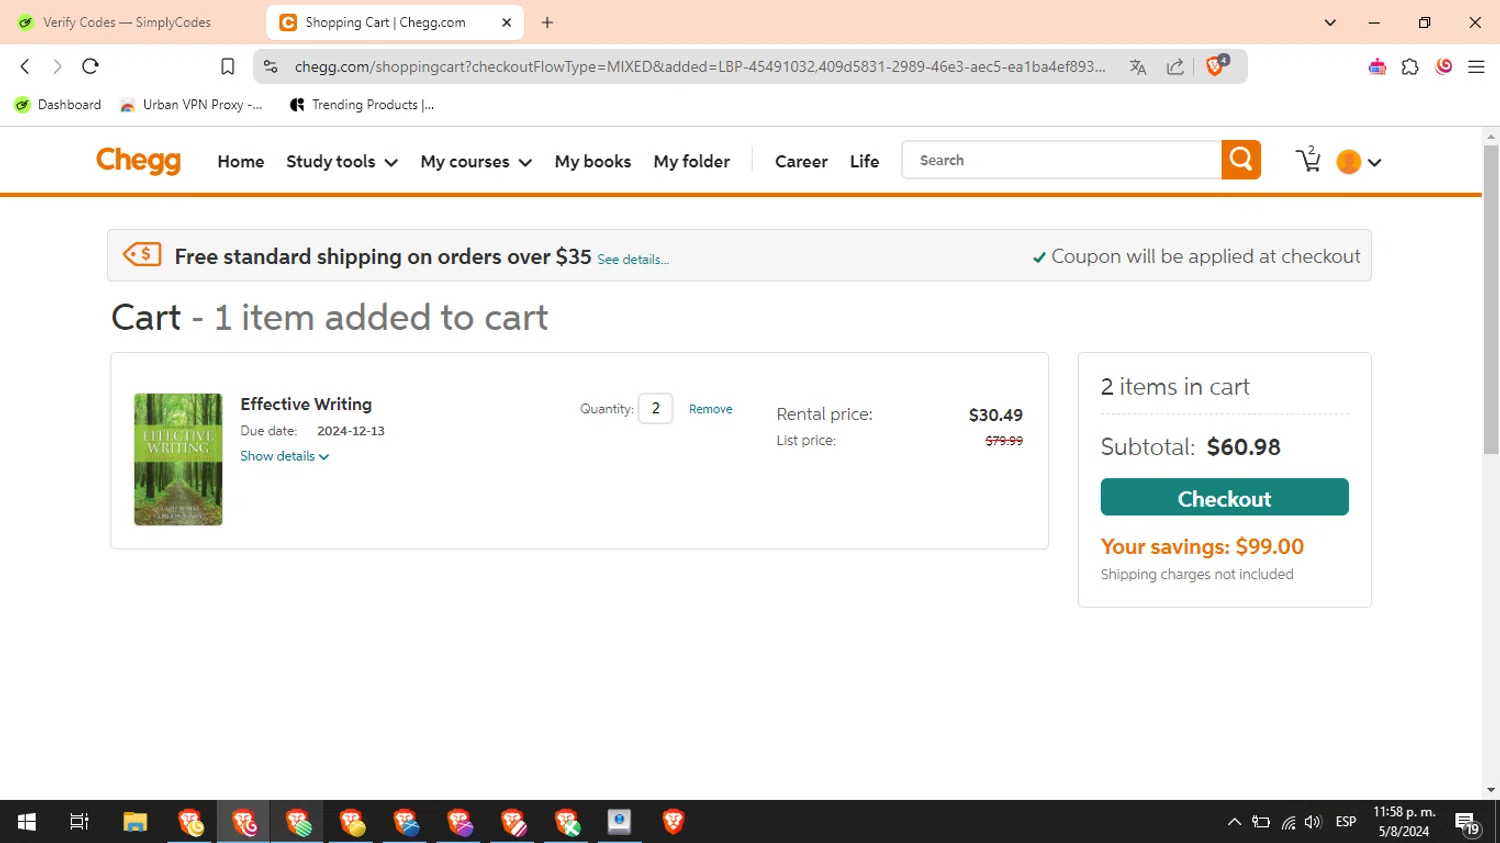
Task: Click the translate page icon
Action: tap(1138, 67)
